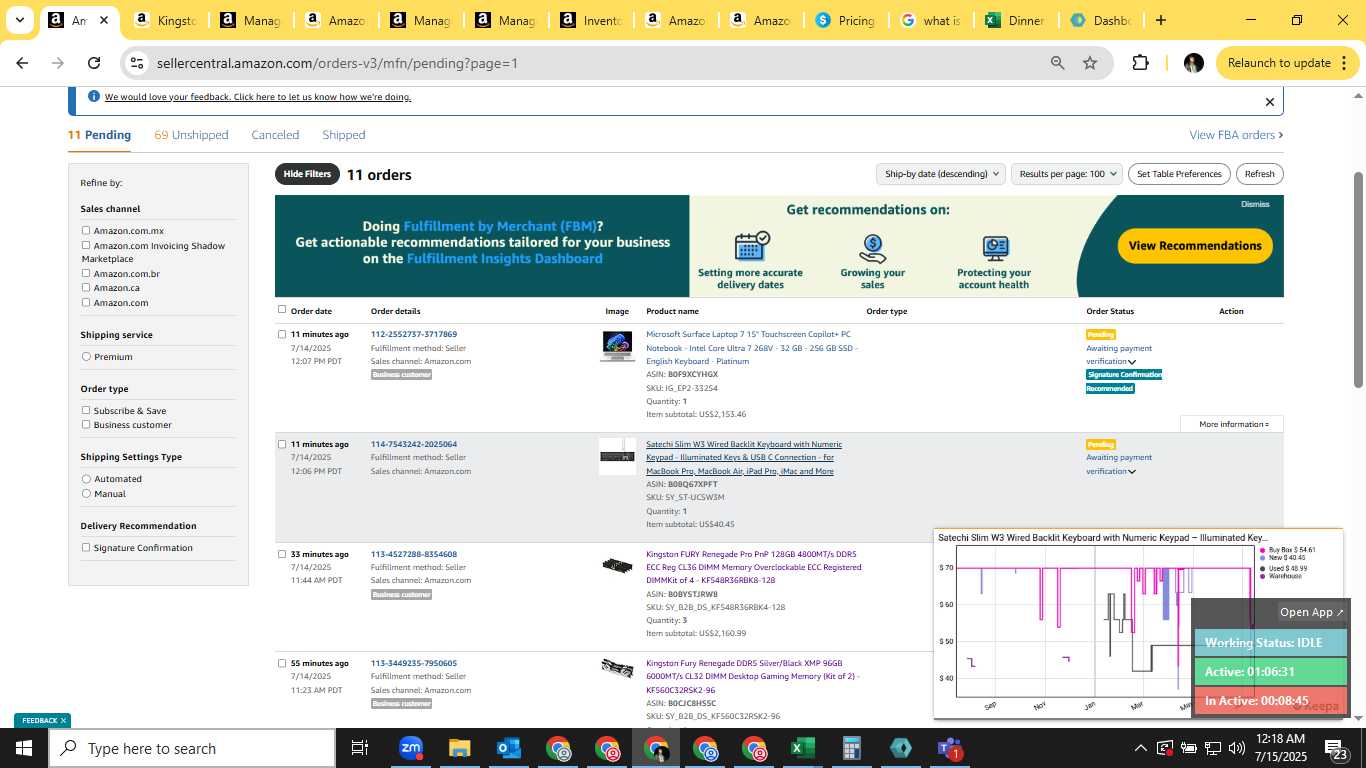This screenshot has height=768, width=1366.
Task: Close the FEEDBACK tag at bottom left
Action: pyautogui.click(x=63, y=720)
